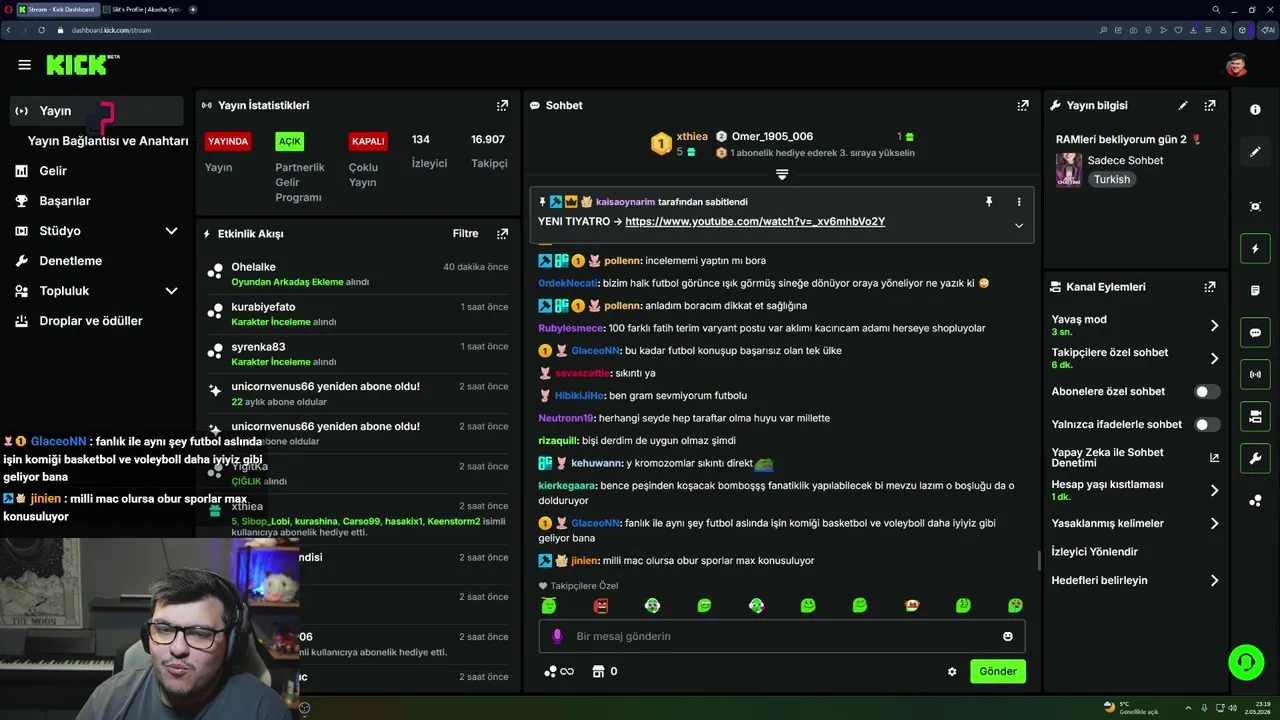This screenshot has height=720, width=1280.
Task: Click the Gönder send button
Action: coord(998,672)
